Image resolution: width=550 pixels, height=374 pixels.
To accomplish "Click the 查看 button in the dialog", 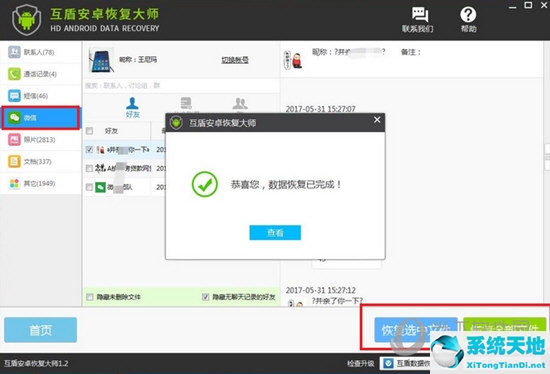I will point(275,233).
